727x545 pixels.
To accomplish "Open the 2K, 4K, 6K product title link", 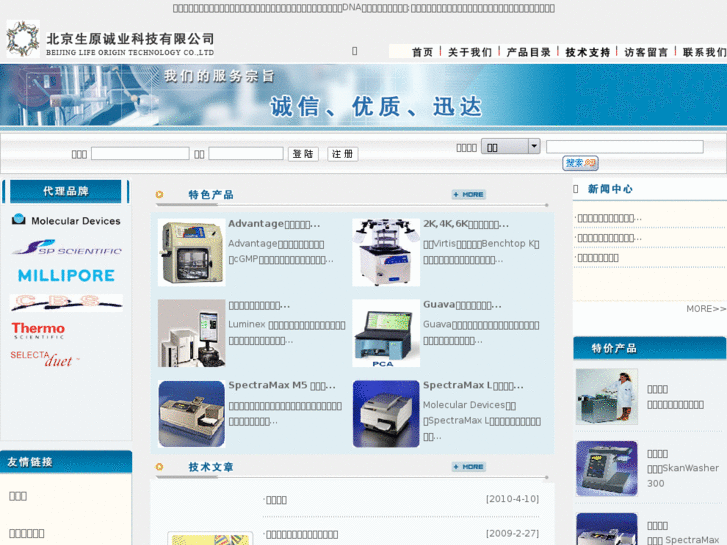I will pos(466,224).
